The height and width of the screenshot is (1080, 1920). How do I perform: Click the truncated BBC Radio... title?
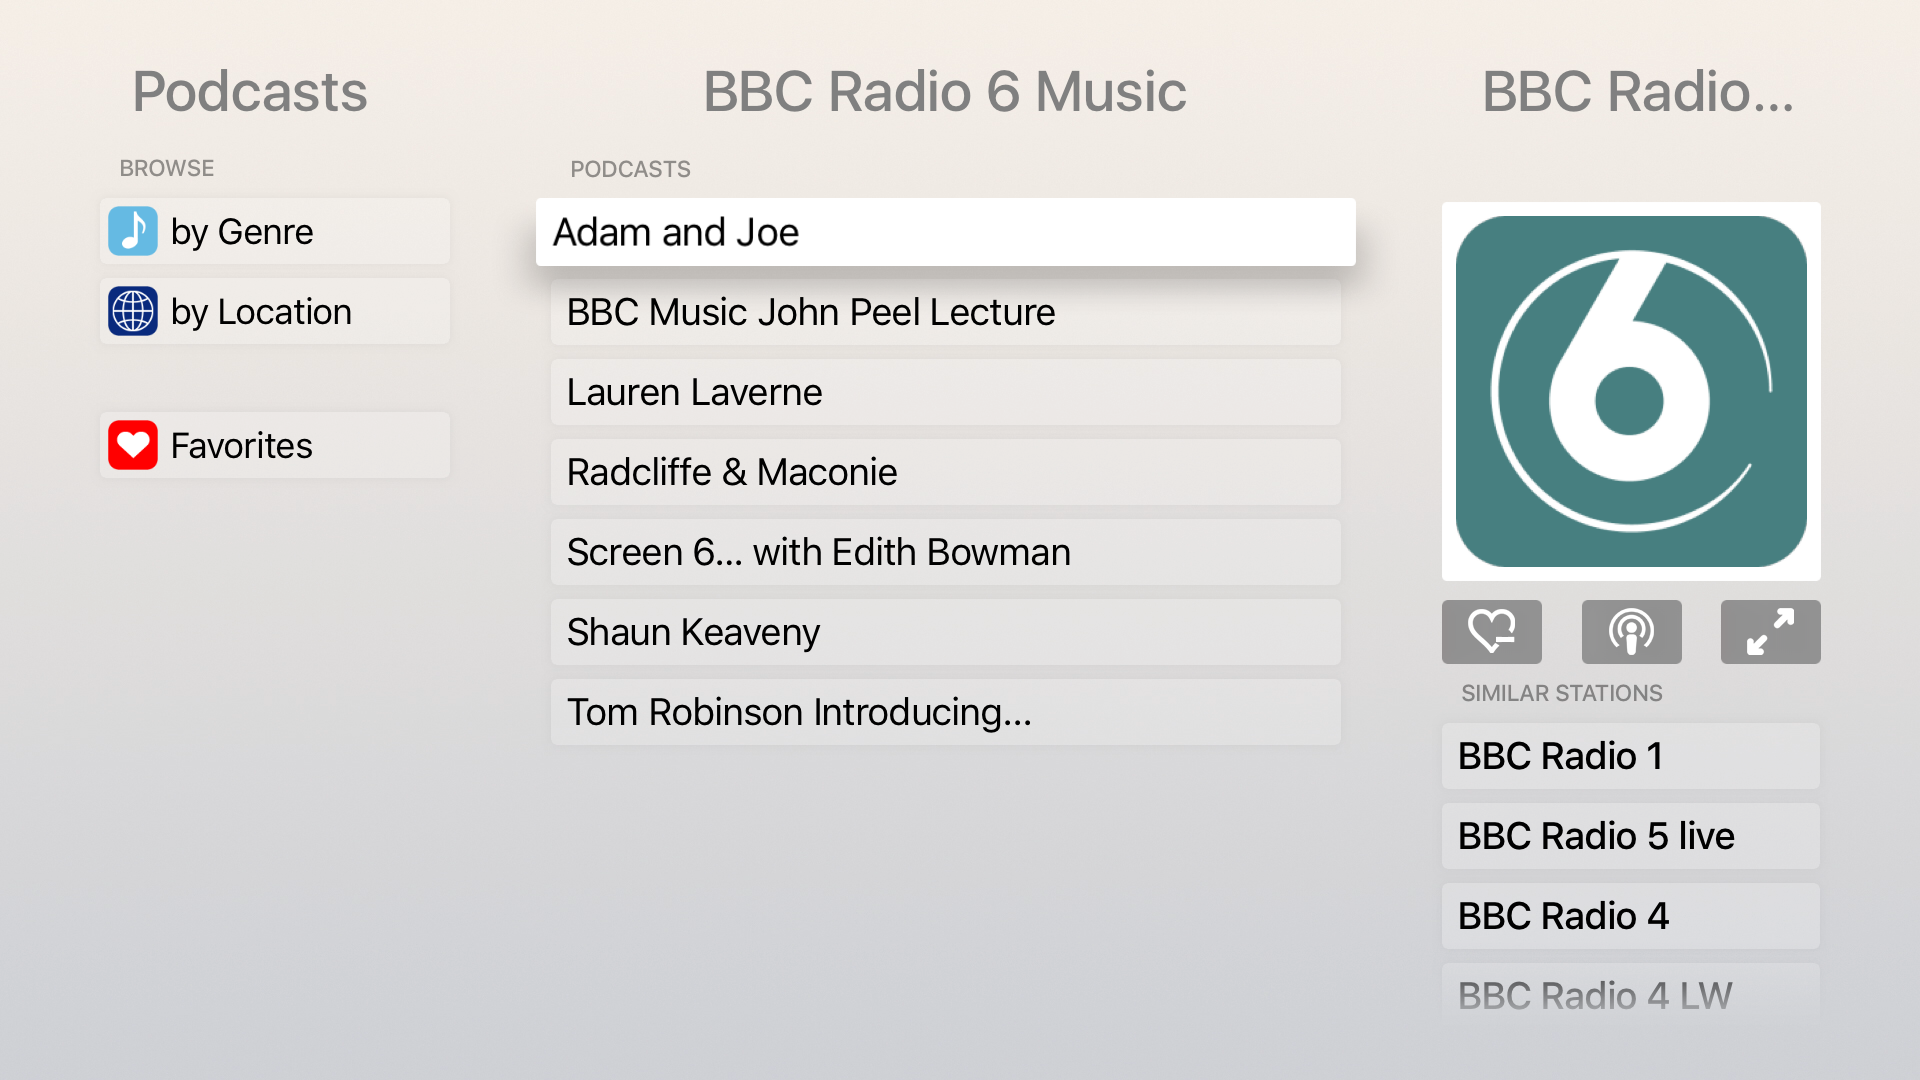[1638, 92]
